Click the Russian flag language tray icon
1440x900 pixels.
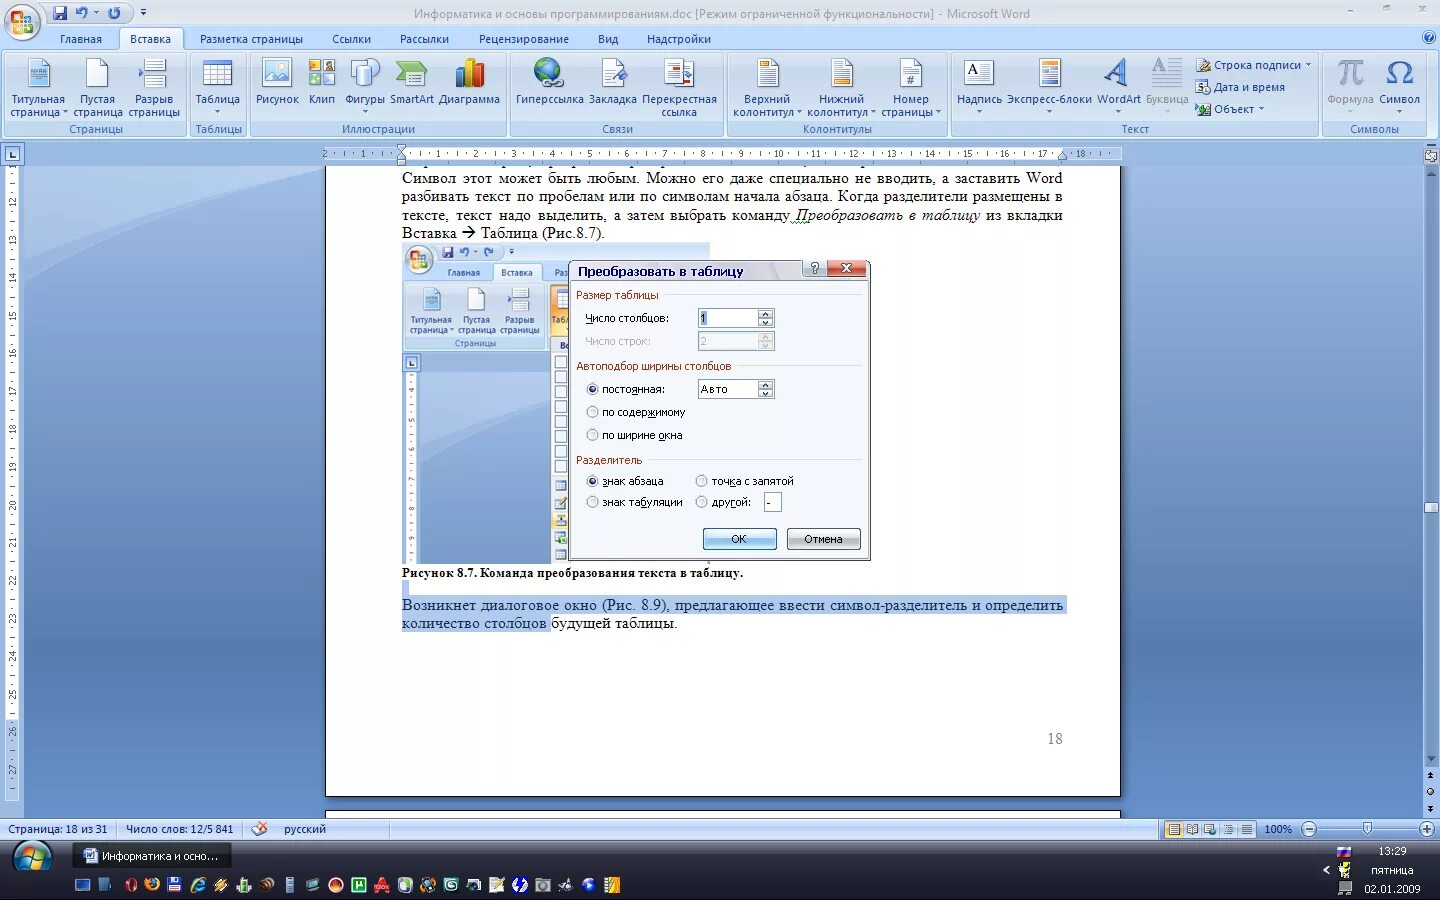point(1344,852)
